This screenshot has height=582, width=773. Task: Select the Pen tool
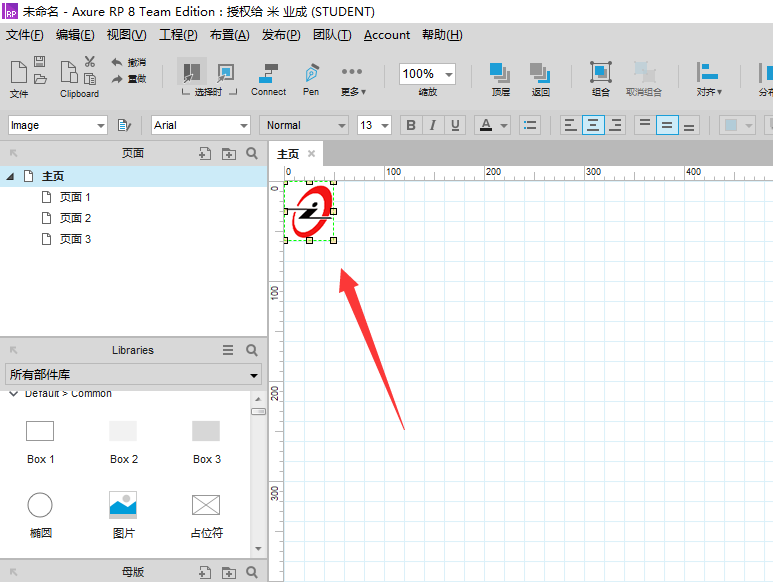pos(311,79)
